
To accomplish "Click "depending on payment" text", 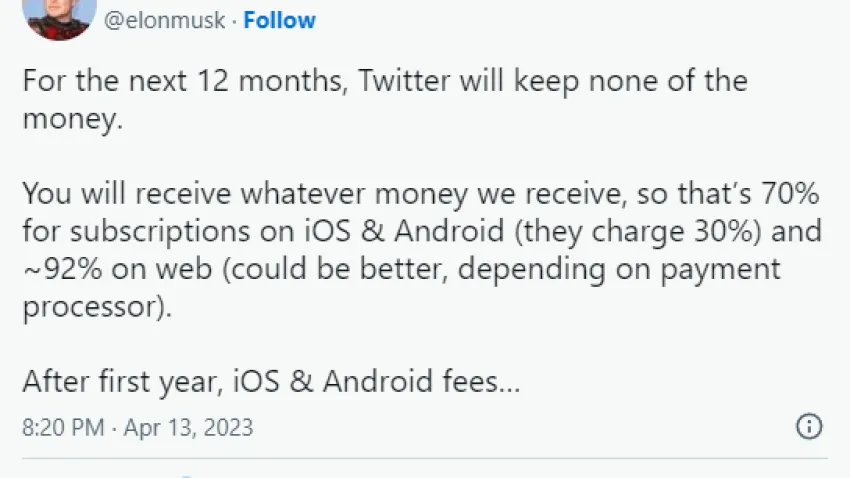I will pos(619,269).
